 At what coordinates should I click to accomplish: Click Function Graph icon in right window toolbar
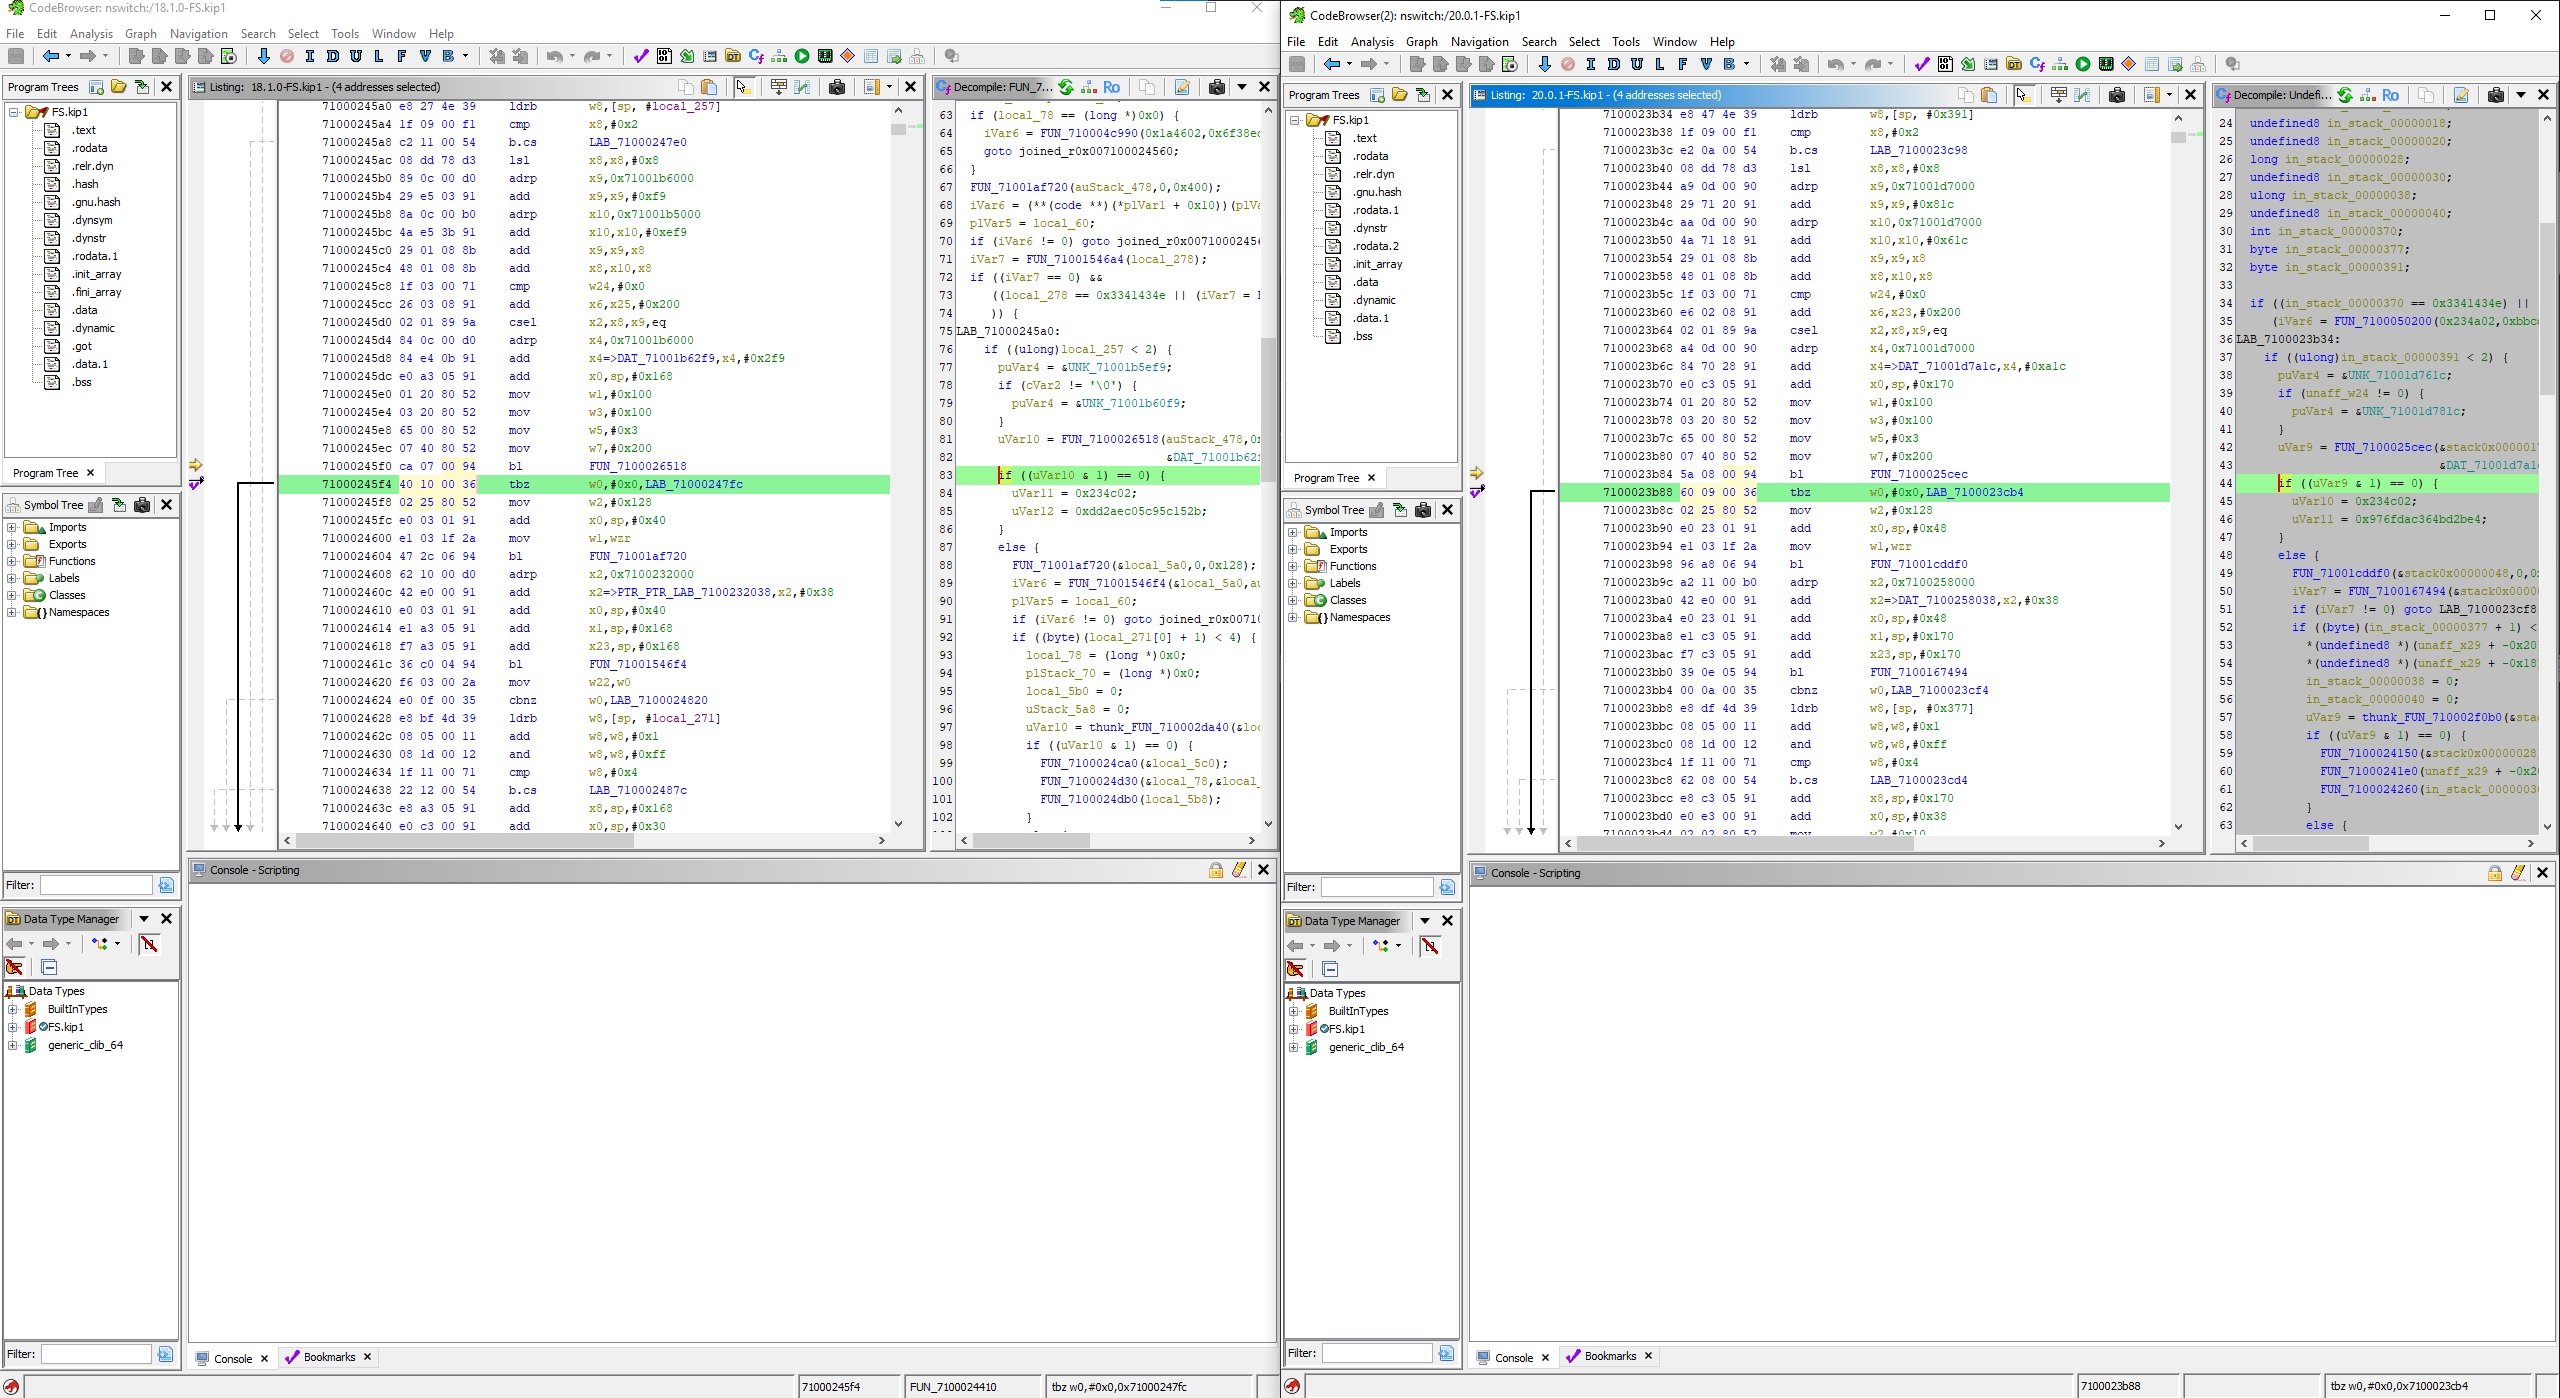point(2060,64)
